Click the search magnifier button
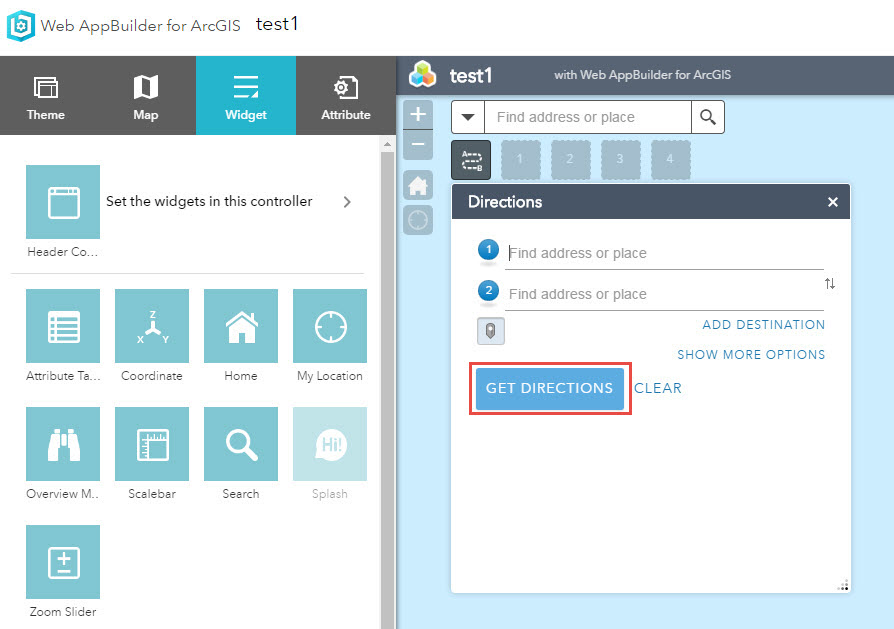The height and width of the screenshot is (629, 894). click(708, 117)
